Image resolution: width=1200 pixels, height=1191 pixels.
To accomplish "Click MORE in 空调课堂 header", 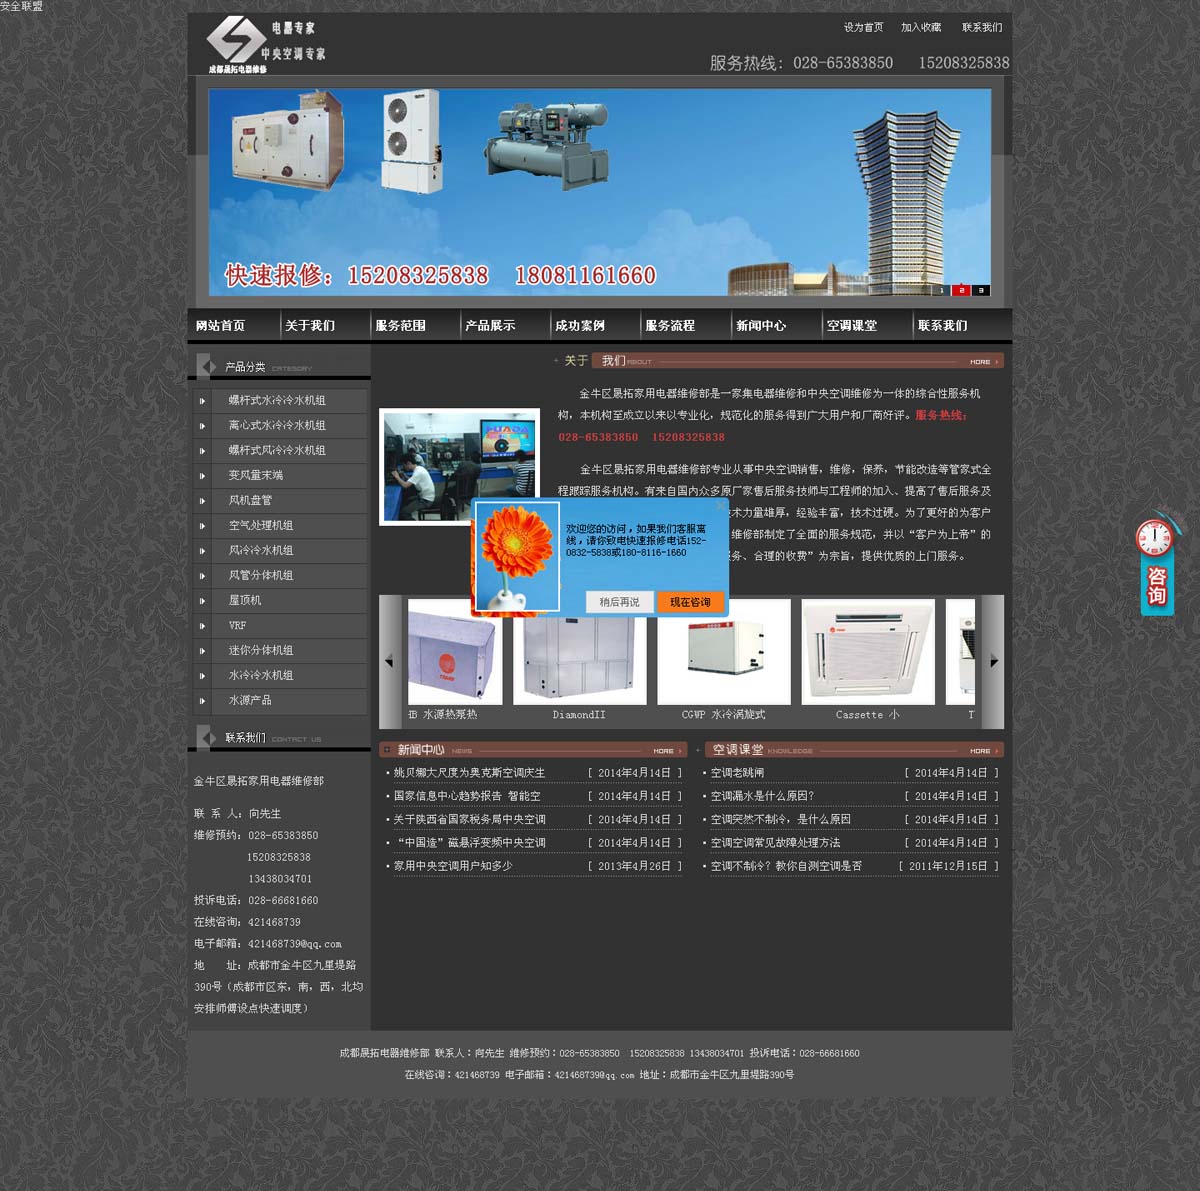I will pyautogui.click(x=980, y=750).
